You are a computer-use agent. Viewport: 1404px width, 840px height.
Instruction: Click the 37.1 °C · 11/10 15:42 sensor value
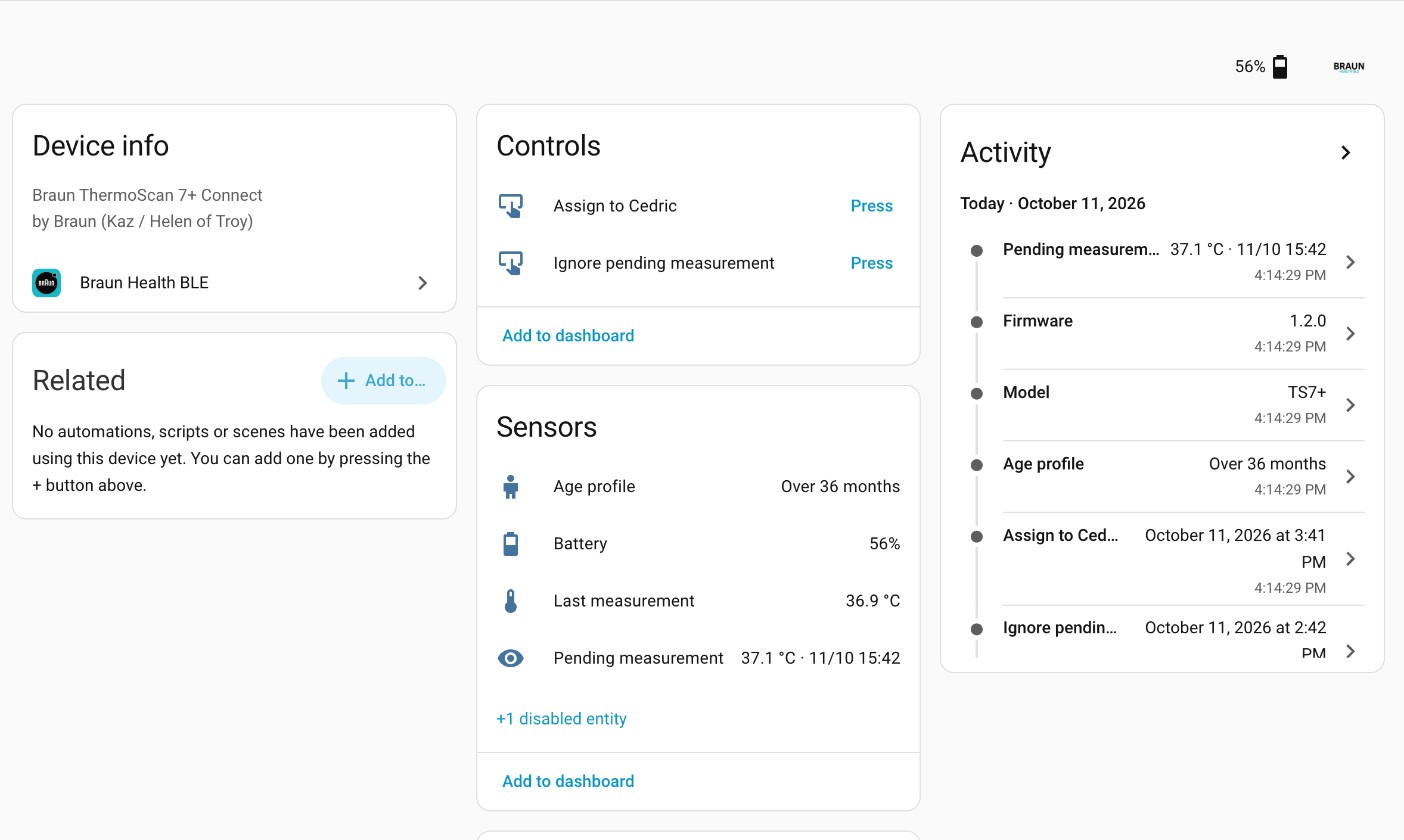pyautogui.click(x=820, y=658)
